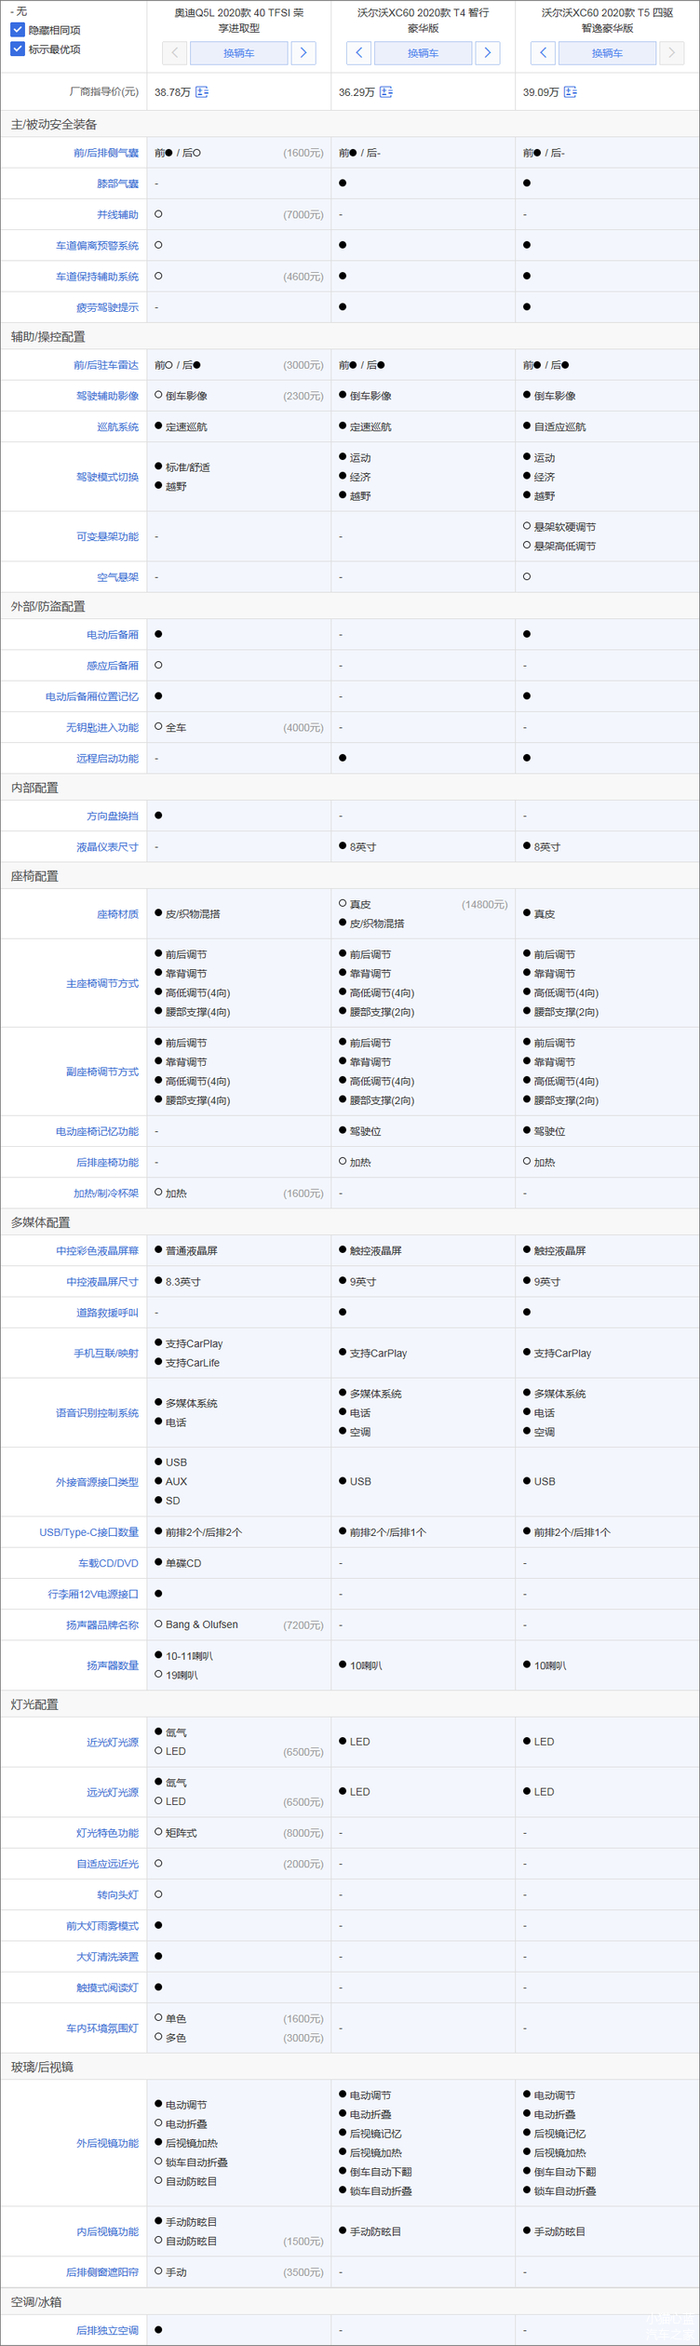Click the (14800元) price for 真皮 option
The width and height of the screenshot is (700, 2346).
485,905
